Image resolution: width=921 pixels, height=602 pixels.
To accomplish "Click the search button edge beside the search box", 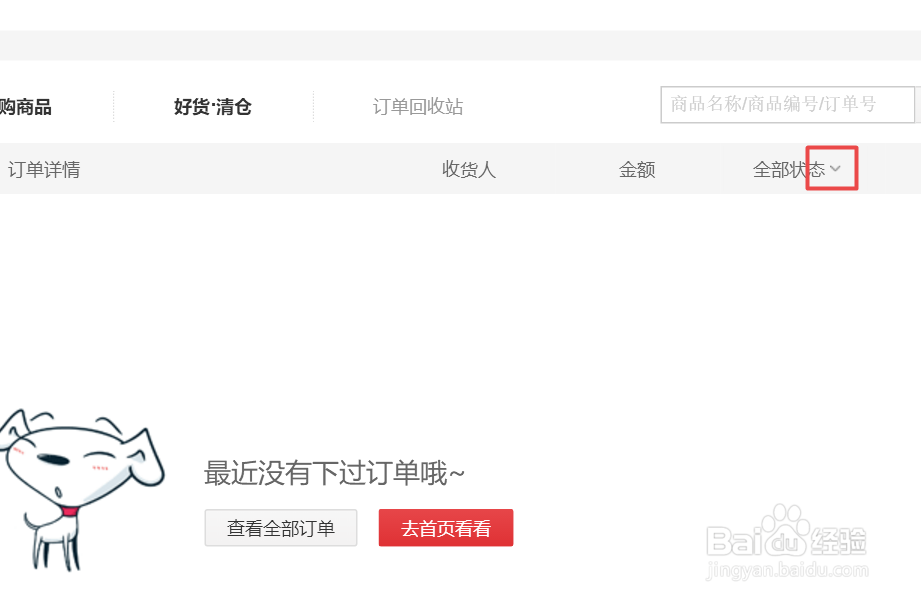I will (918, 105).
